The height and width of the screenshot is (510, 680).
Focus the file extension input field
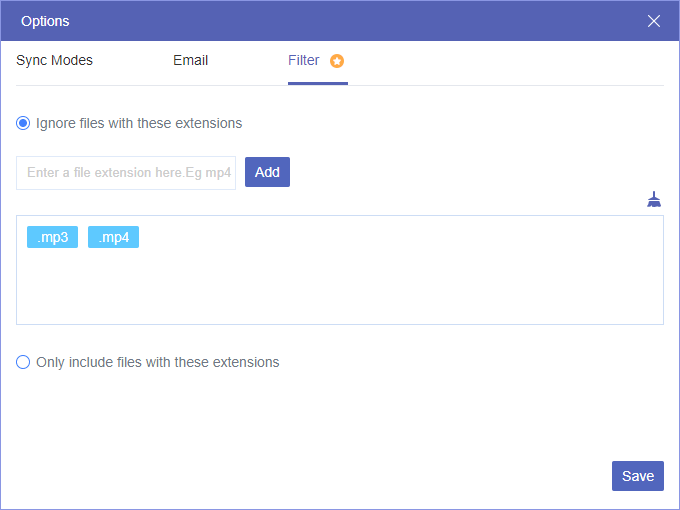coord(126,172)
